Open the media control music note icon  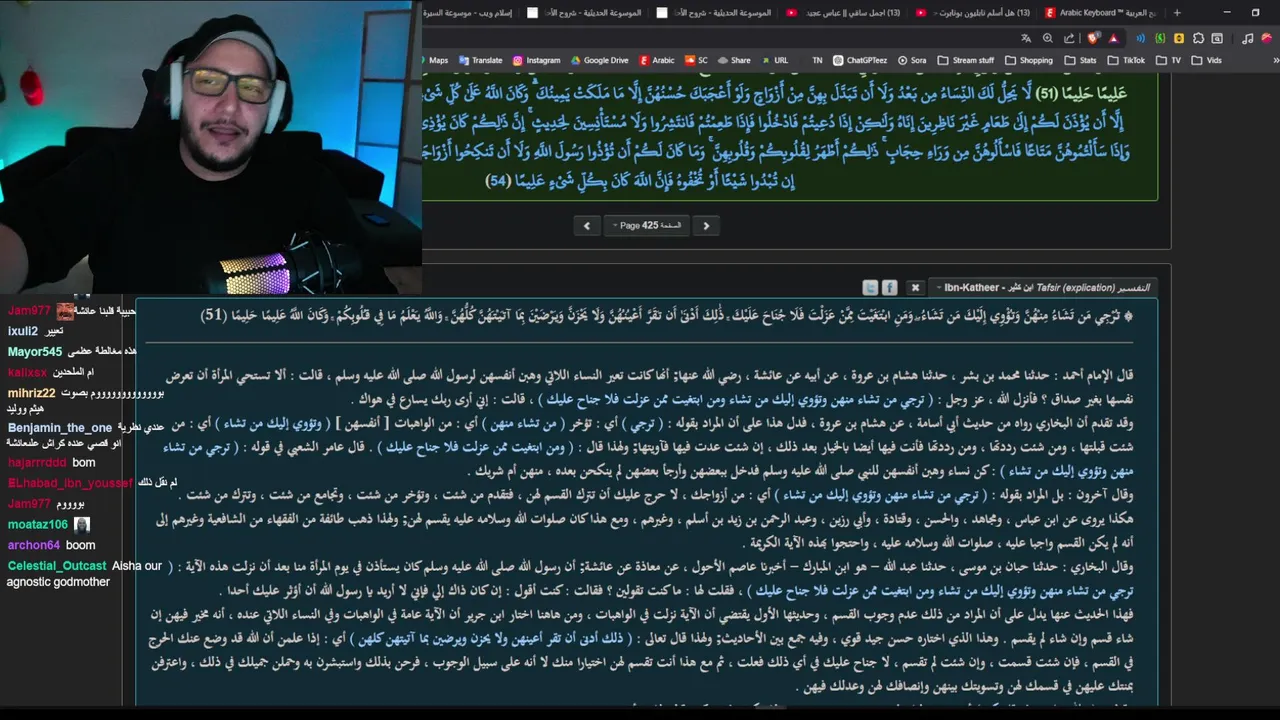1247,38
